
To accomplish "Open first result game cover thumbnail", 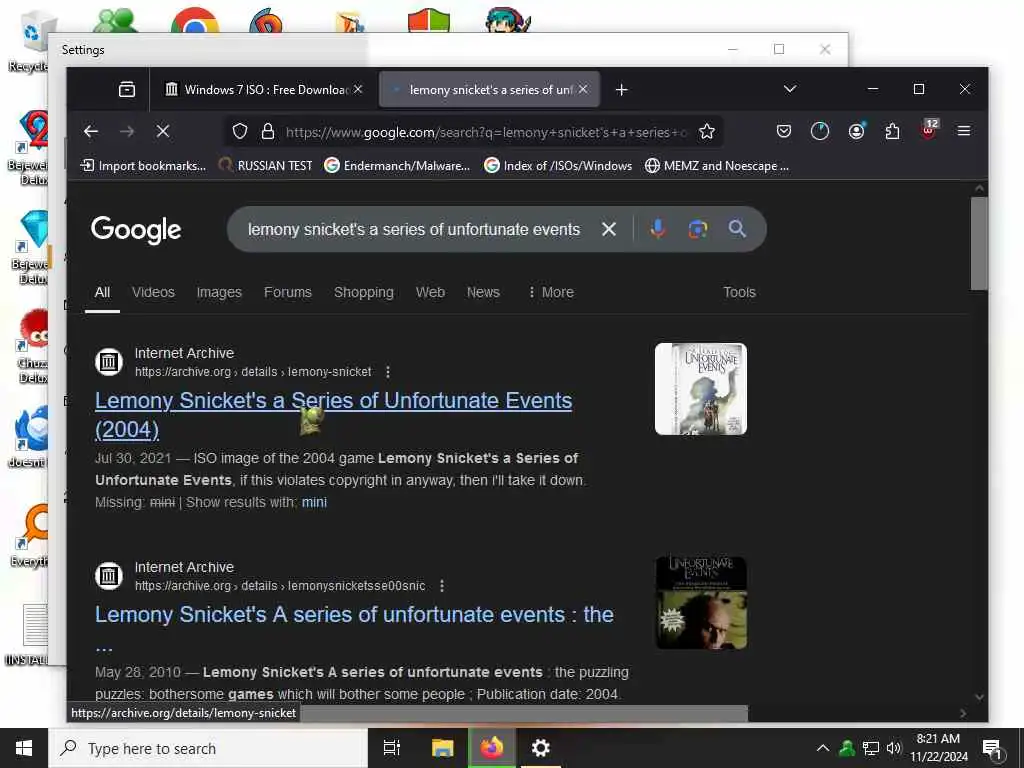I will click(x=701, y=389).
